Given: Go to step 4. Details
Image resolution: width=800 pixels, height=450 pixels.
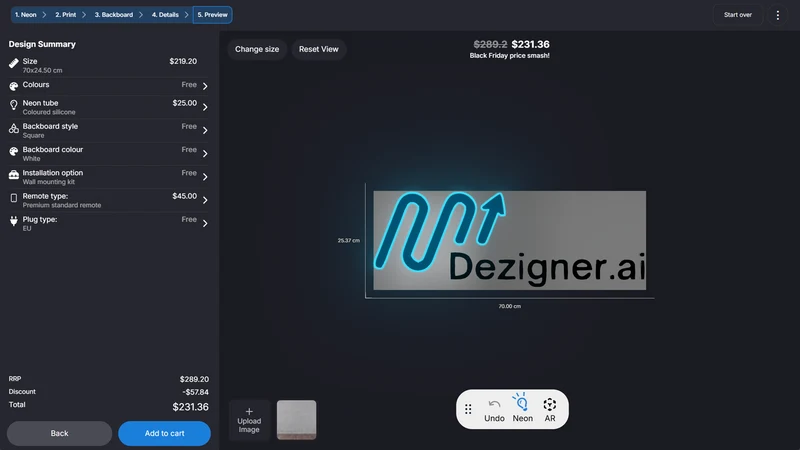Looking at the screenshot, I should pyautogui.click(x=165, y=15).
